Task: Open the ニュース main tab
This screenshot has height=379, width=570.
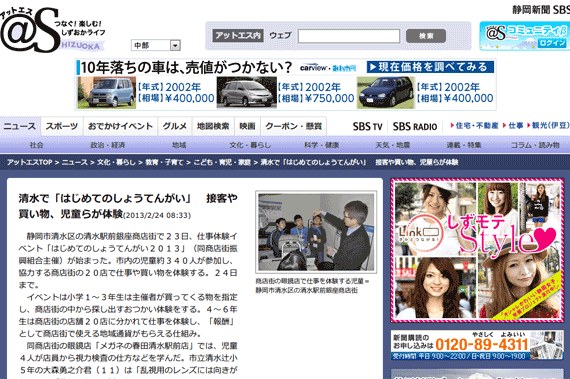Action: click(x=20, y=126)
